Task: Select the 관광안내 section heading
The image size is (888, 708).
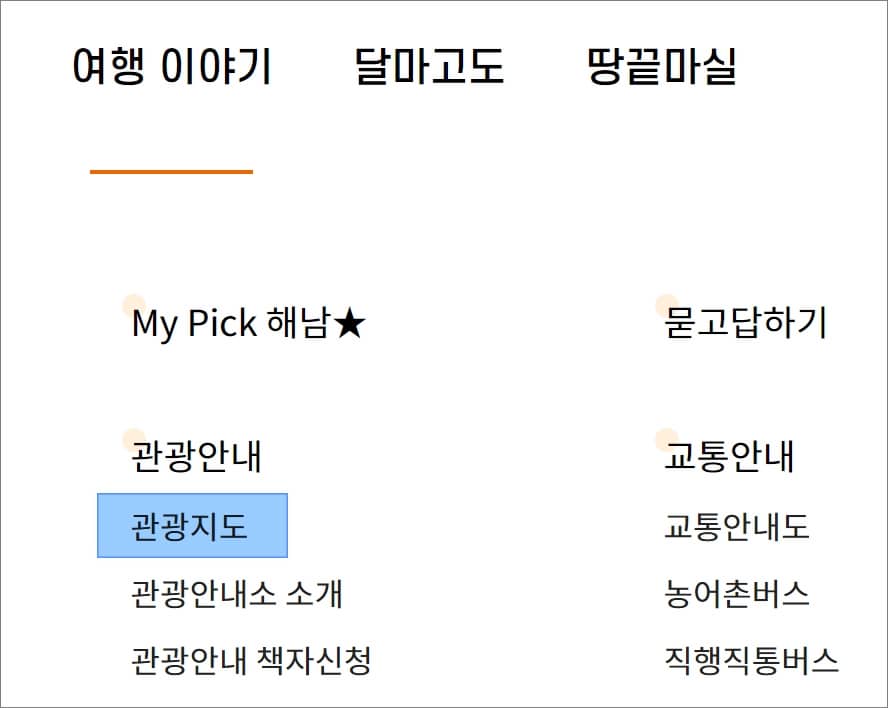Action: (196, 457)
